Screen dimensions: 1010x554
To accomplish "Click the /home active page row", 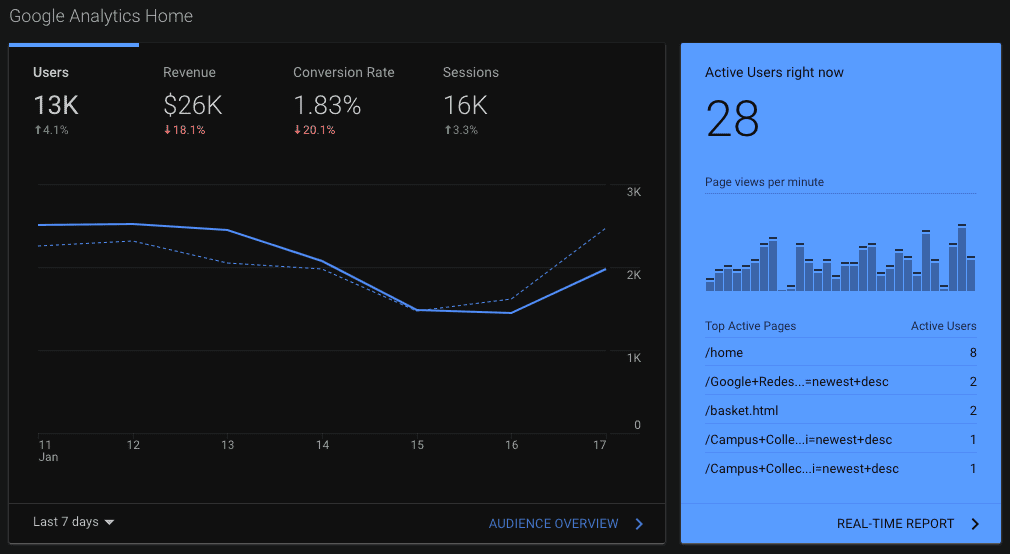I will (x=841, y=352).
